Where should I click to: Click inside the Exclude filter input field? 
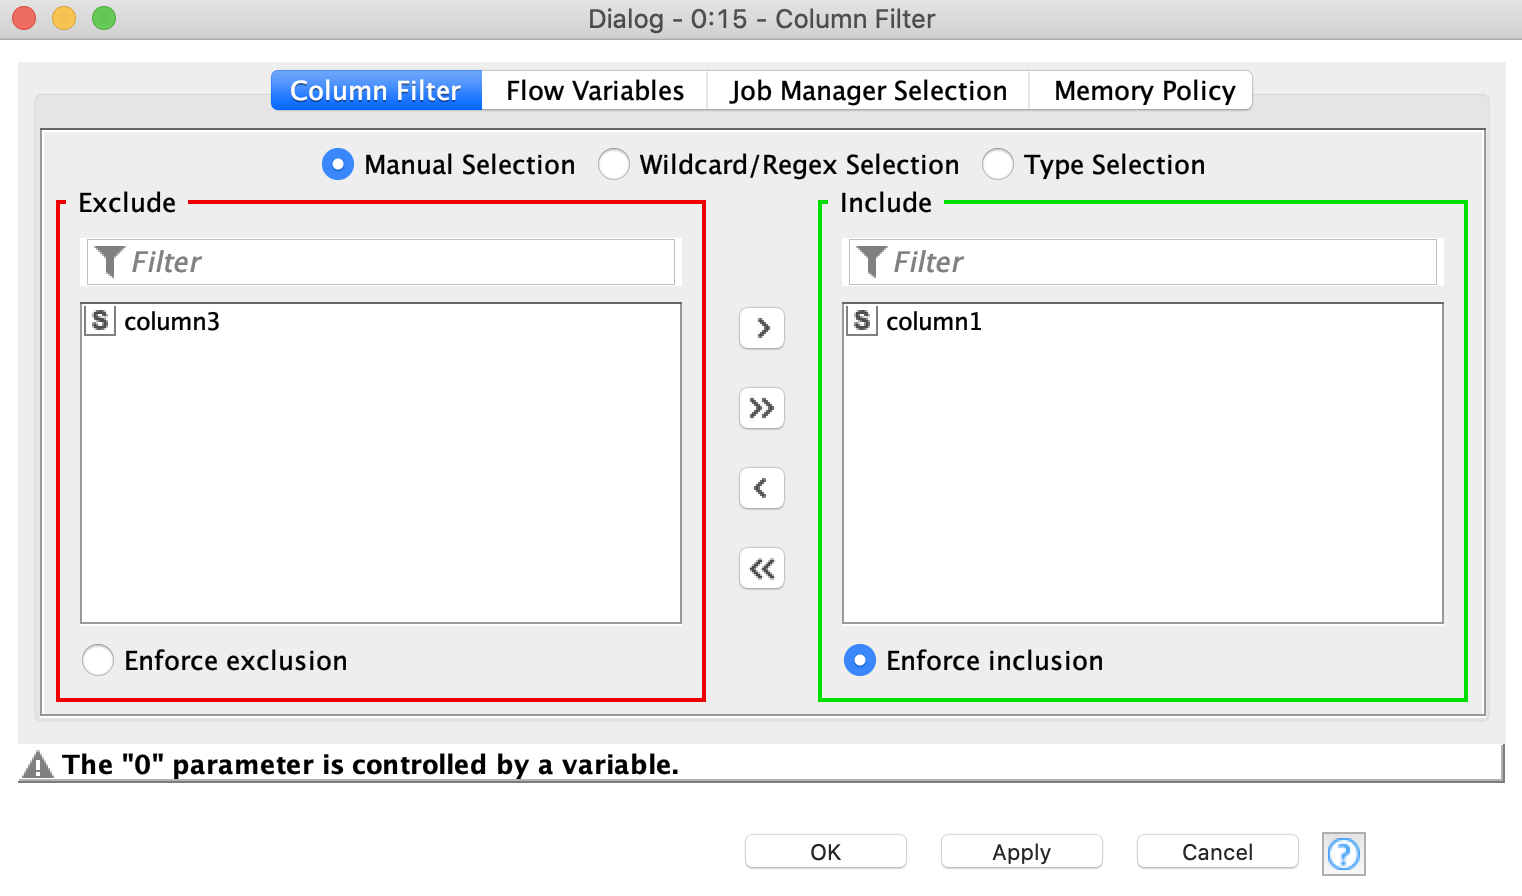point(380,261)
